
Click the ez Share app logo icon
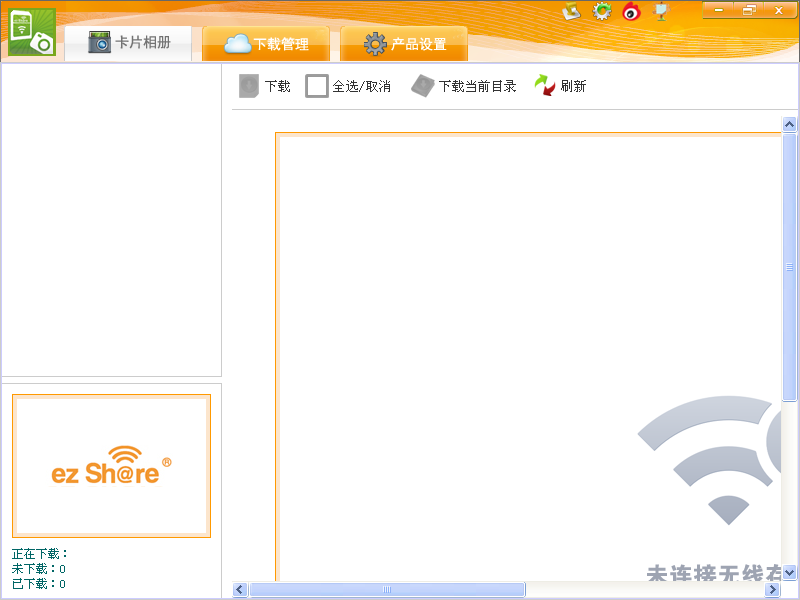tap(32, 32)
